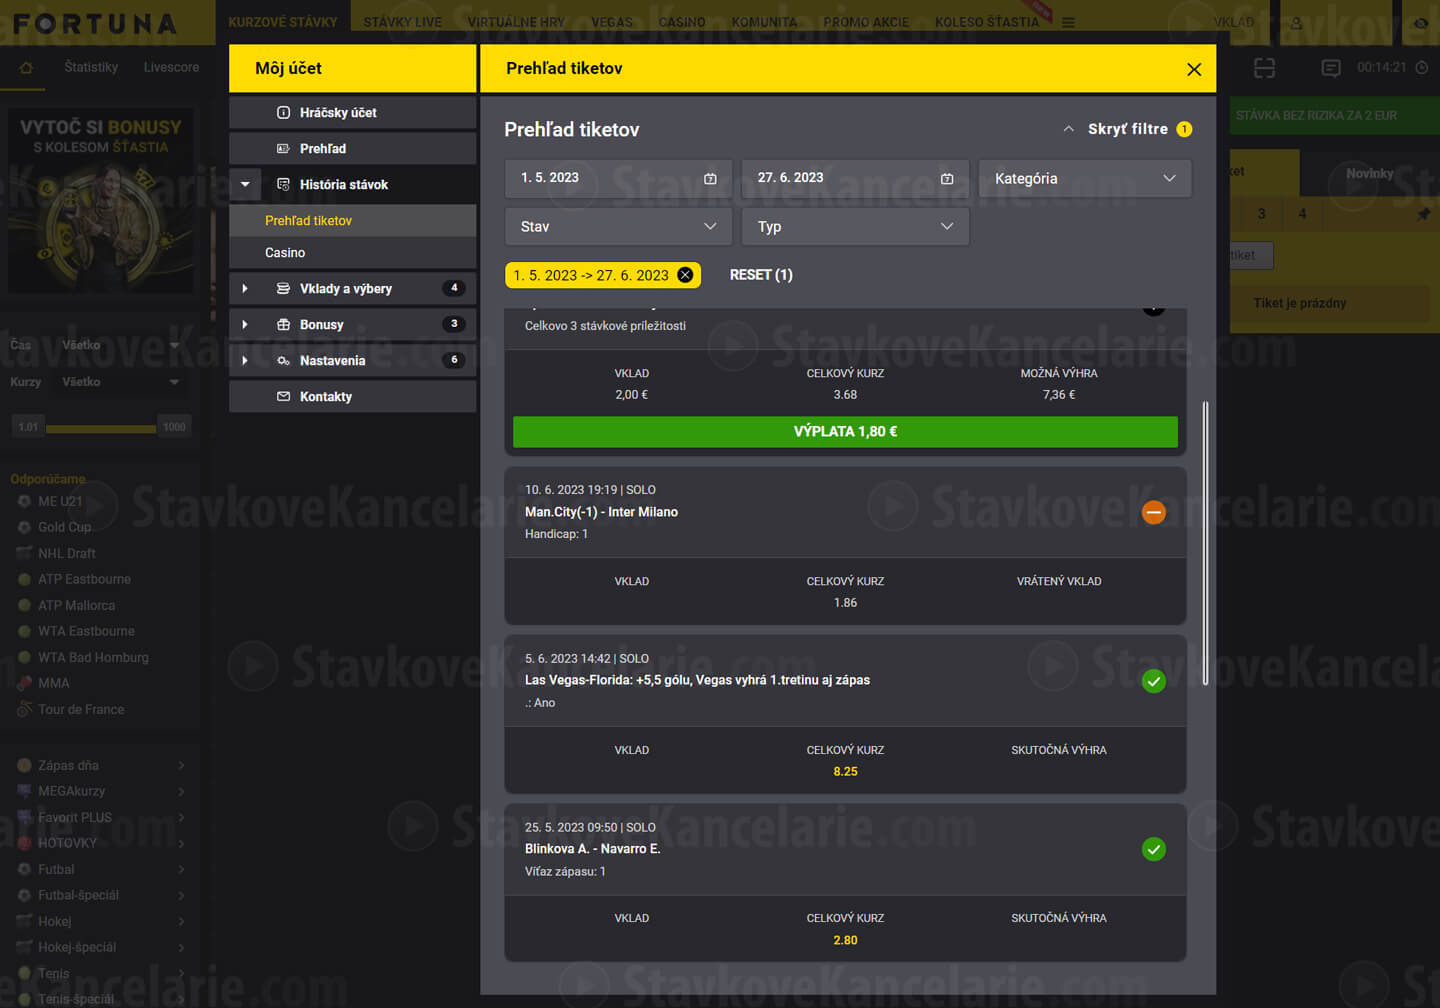
Task: Click the Nastavenia settings icon
Action: (x=284, y=361)
